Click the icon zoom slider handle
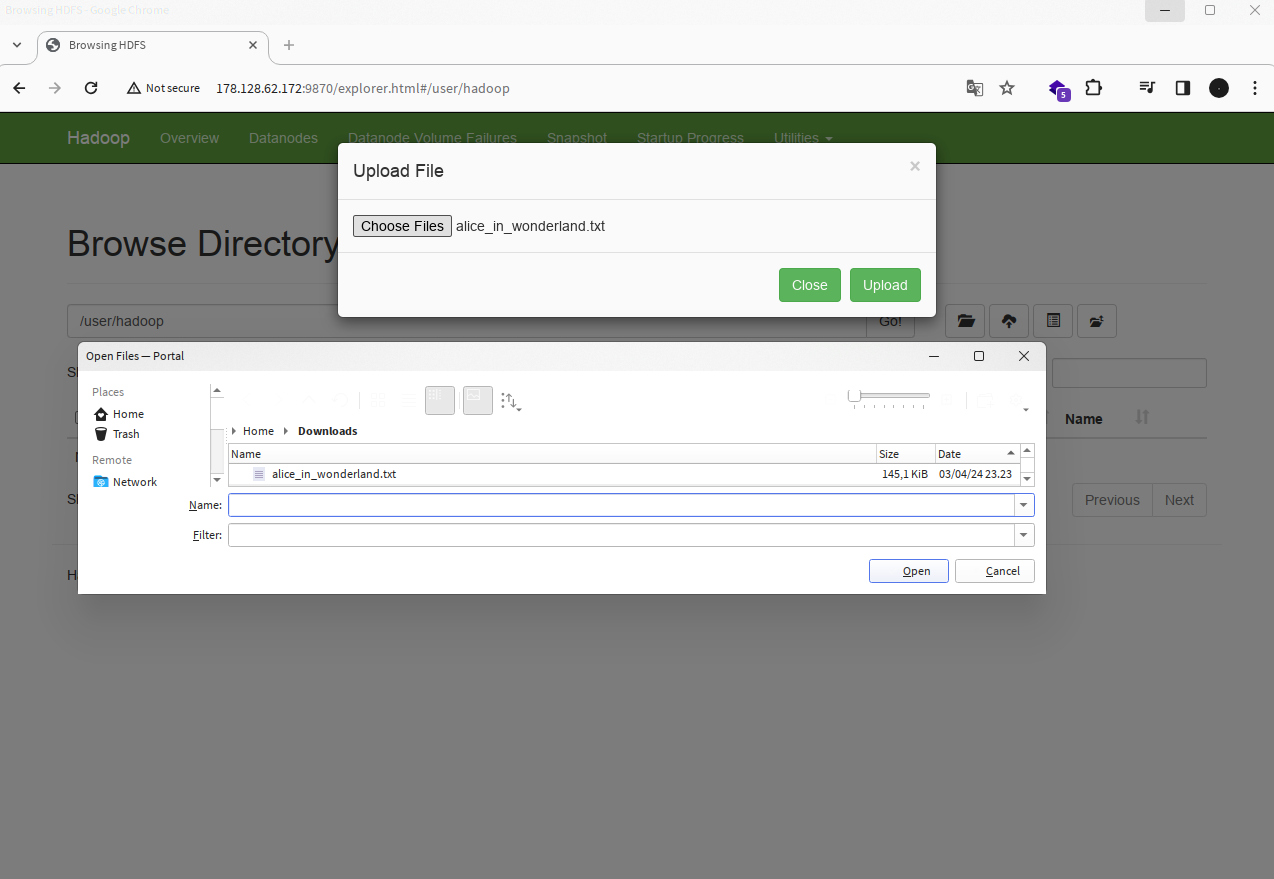Viewport: 1274px width, 879px height. click(x=854, y=396)
